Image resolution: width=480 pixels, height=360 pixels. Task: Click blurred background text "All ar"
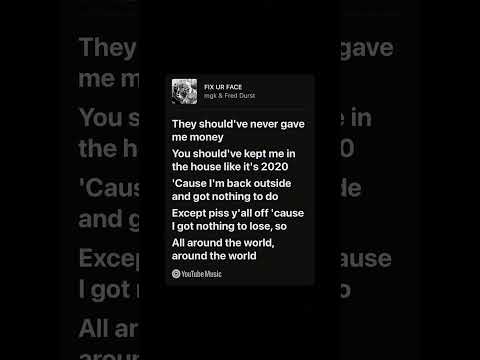coord(108,328)
